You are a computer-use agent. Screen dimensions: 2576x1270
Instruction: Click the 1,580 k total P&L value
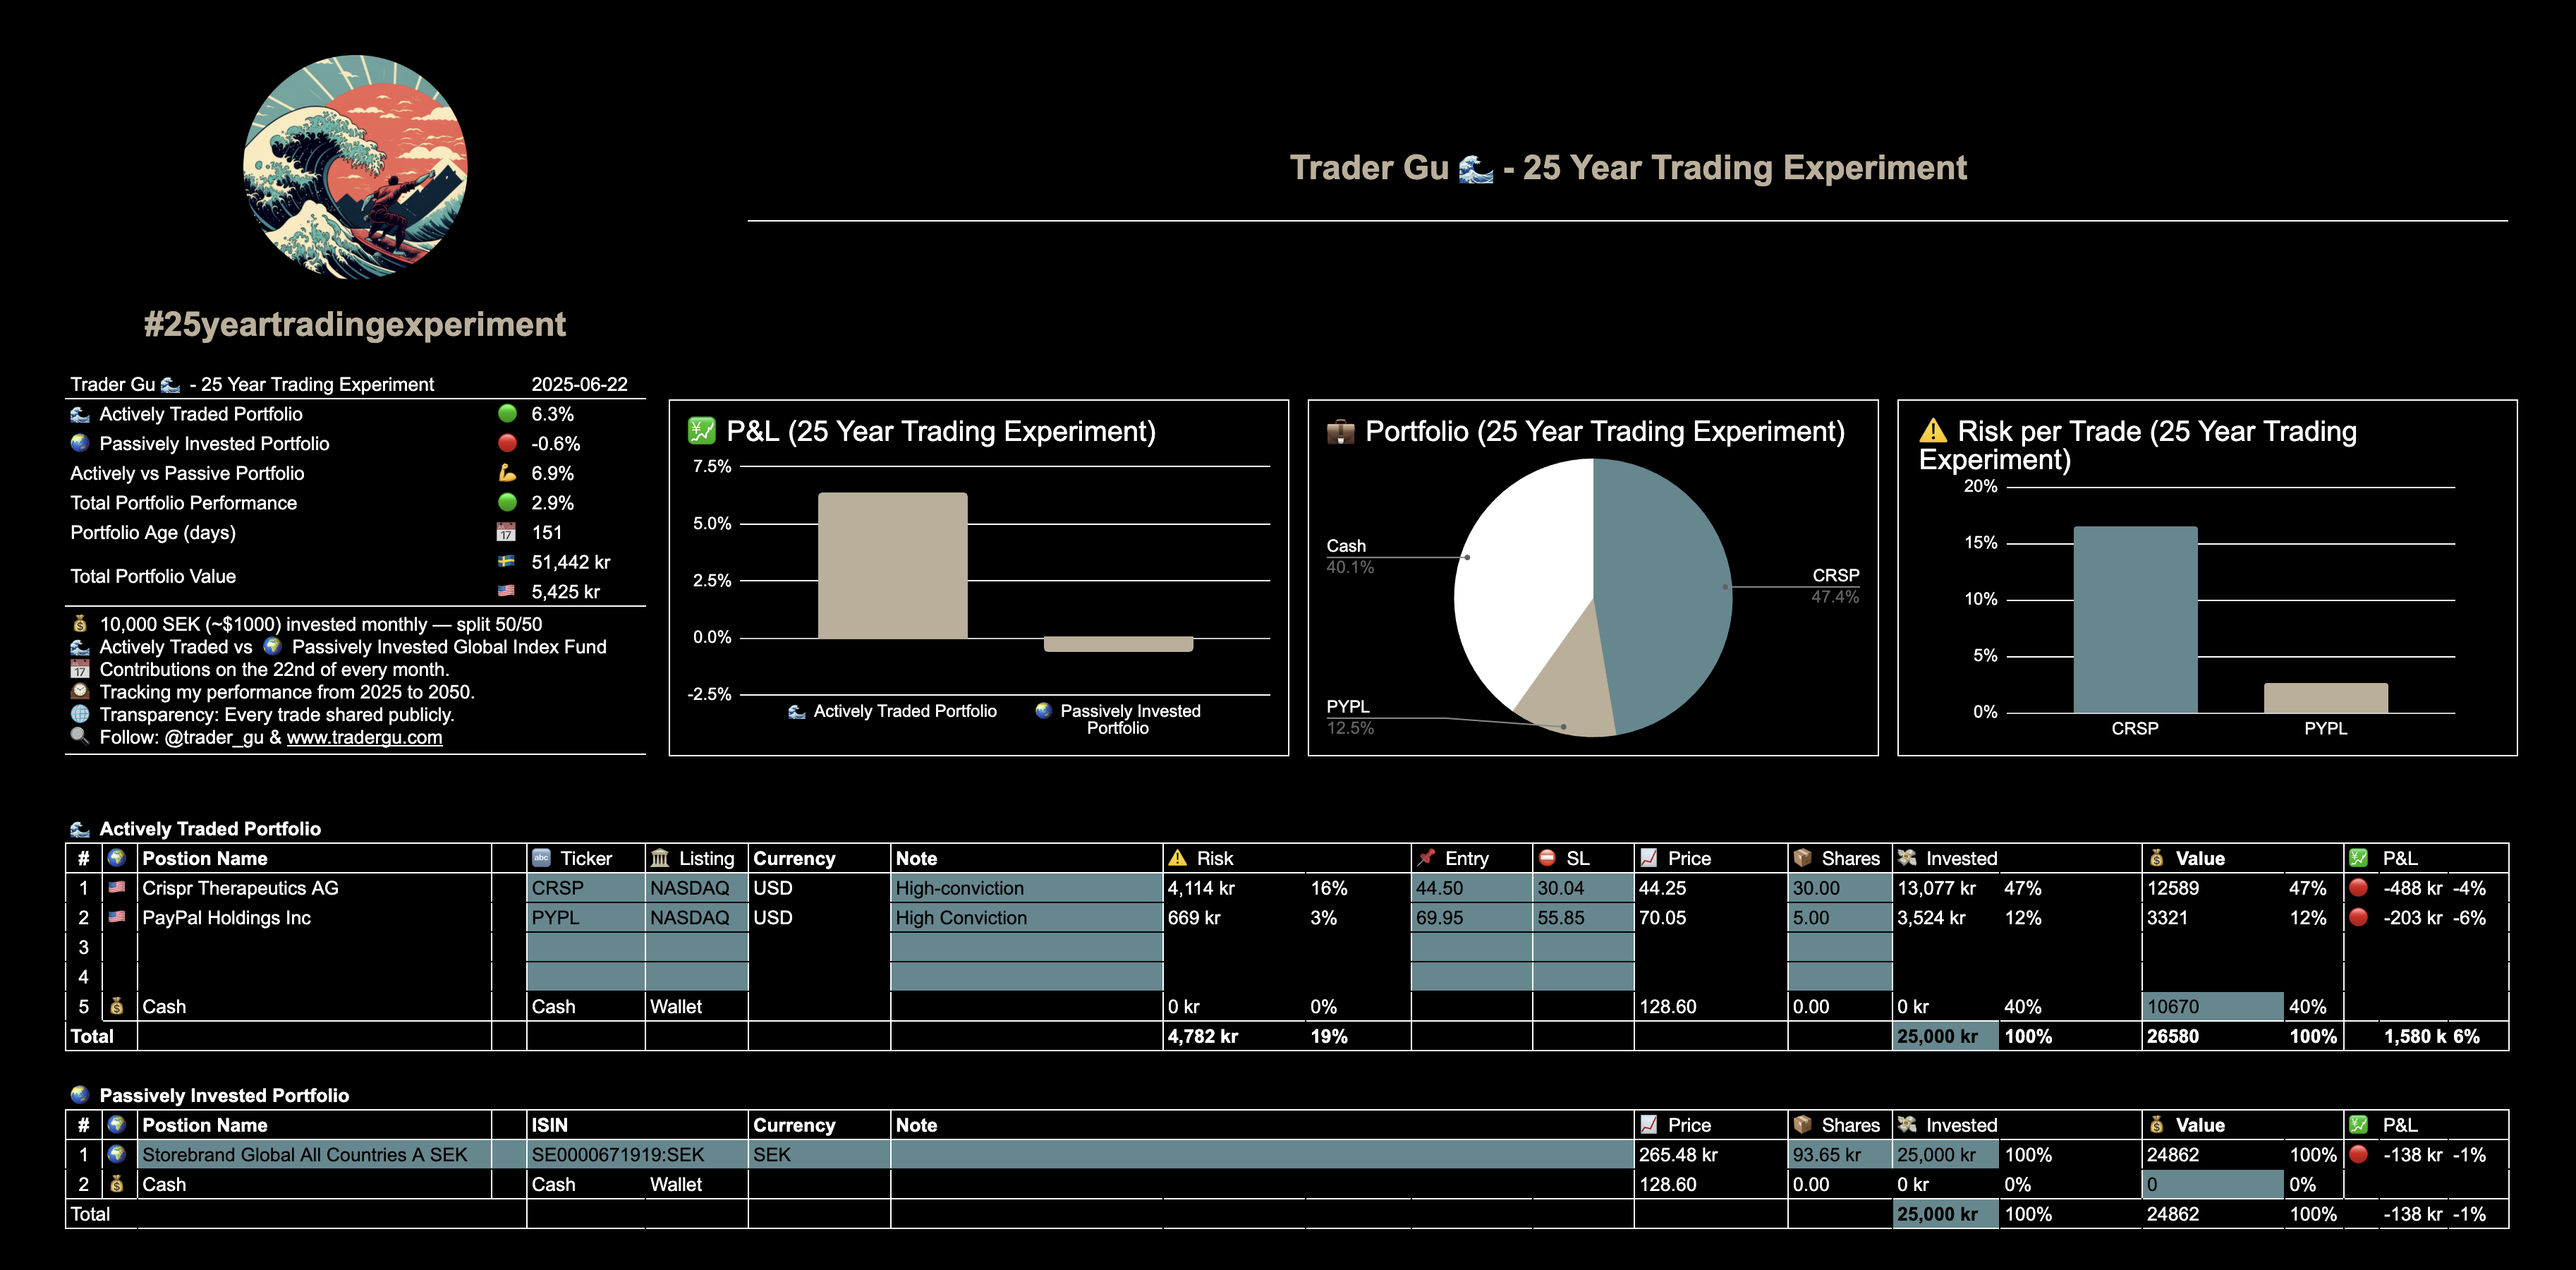click(2415, 1036)
